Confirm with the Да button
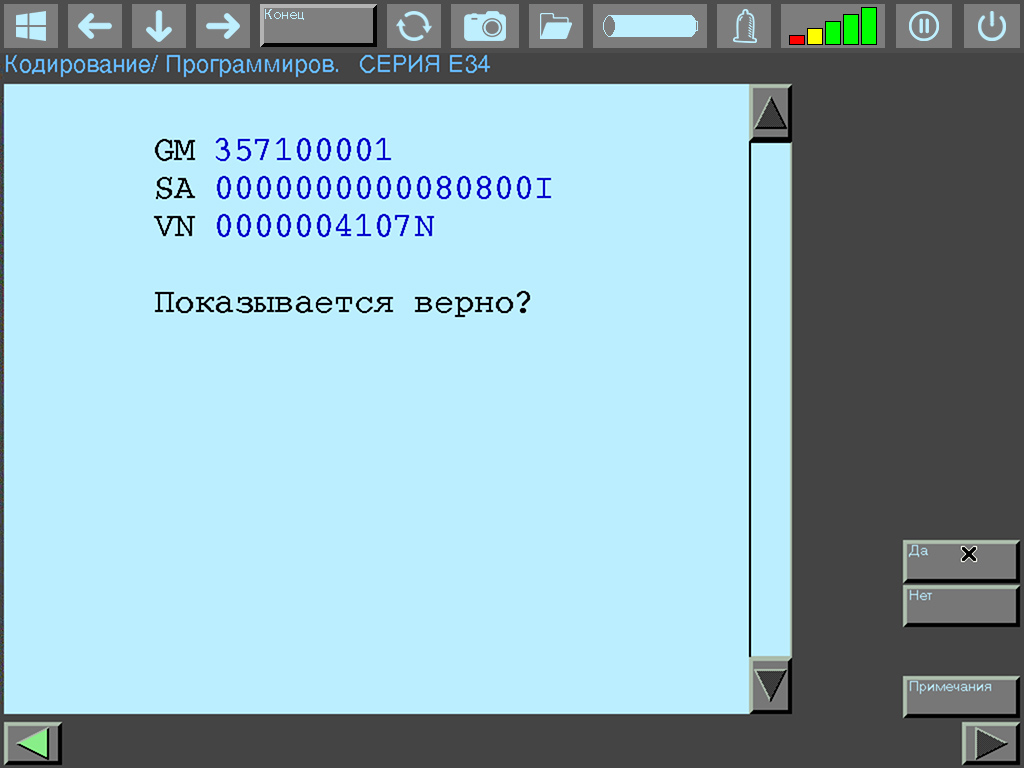This screenshot has width=1024, height=768. [x=960, y=561]
